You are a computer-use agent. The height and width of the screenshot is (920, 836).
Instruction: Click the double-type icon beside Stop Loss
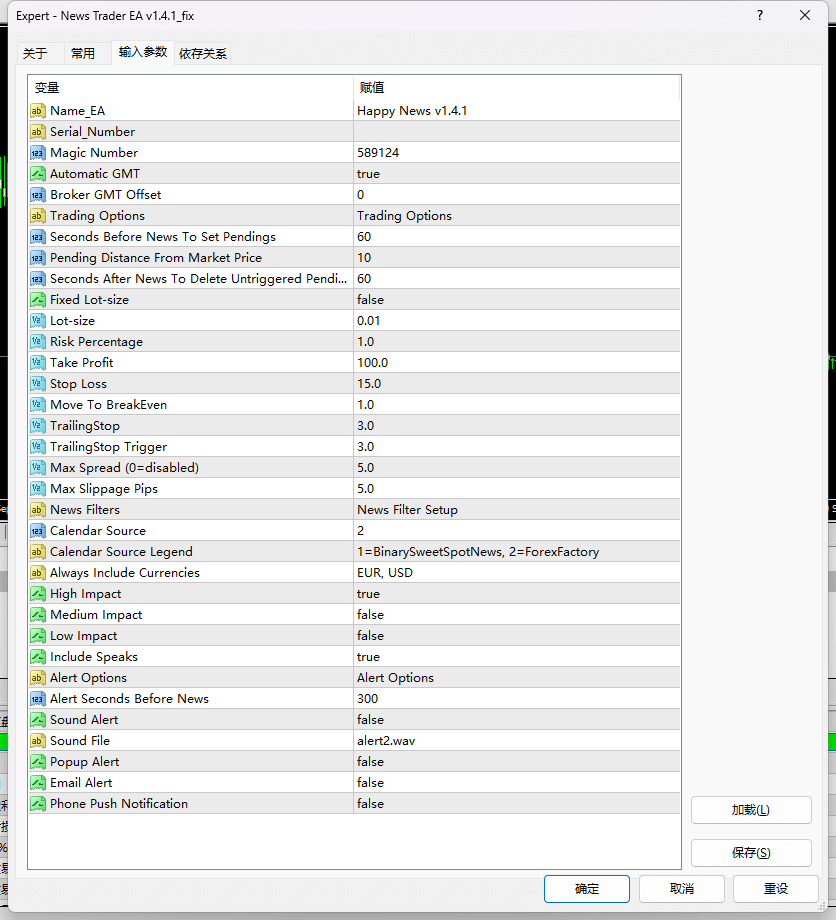(38, 383)
